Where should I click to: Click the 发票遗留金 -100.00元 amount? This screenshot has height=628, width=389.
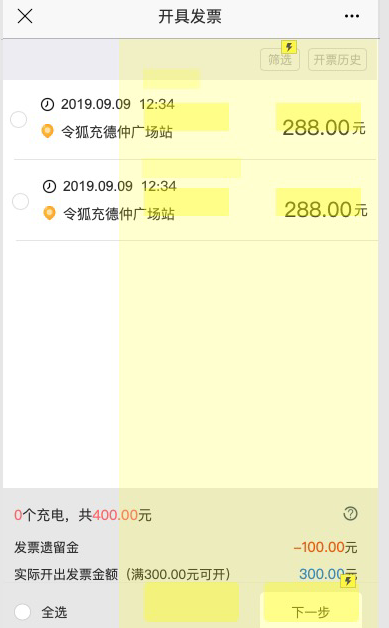click(x=325, y=547)
